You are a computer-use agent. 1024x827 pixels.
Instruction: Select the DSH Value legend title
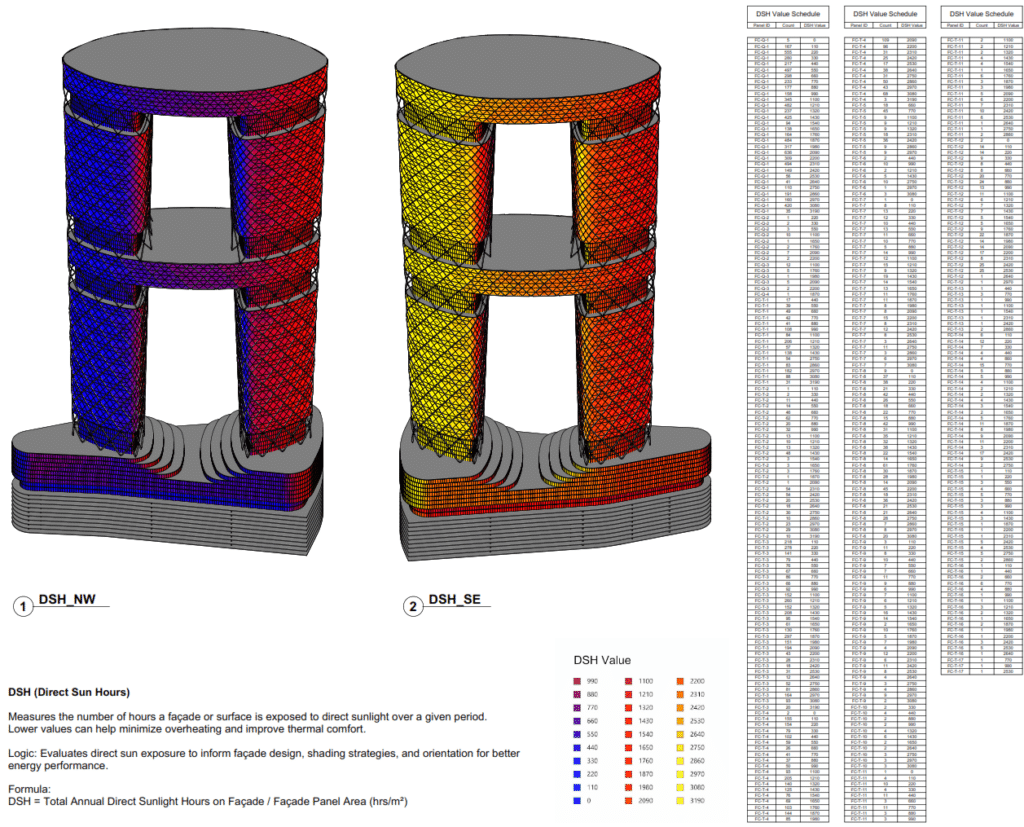point(602,660)
